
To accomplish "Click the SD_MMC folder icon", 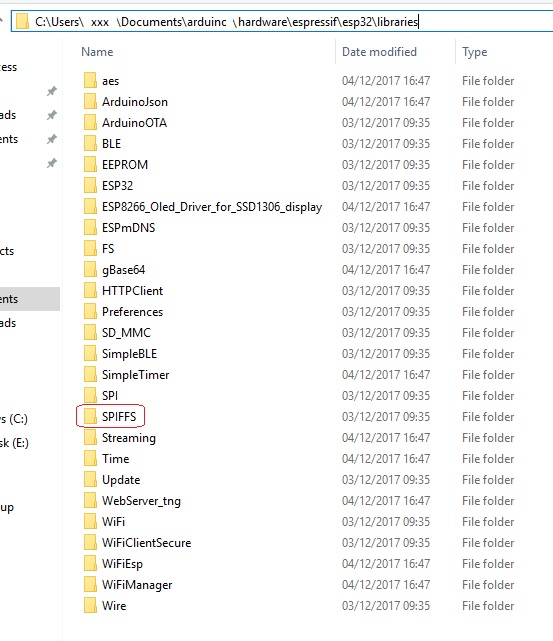I will pos(90,332).
